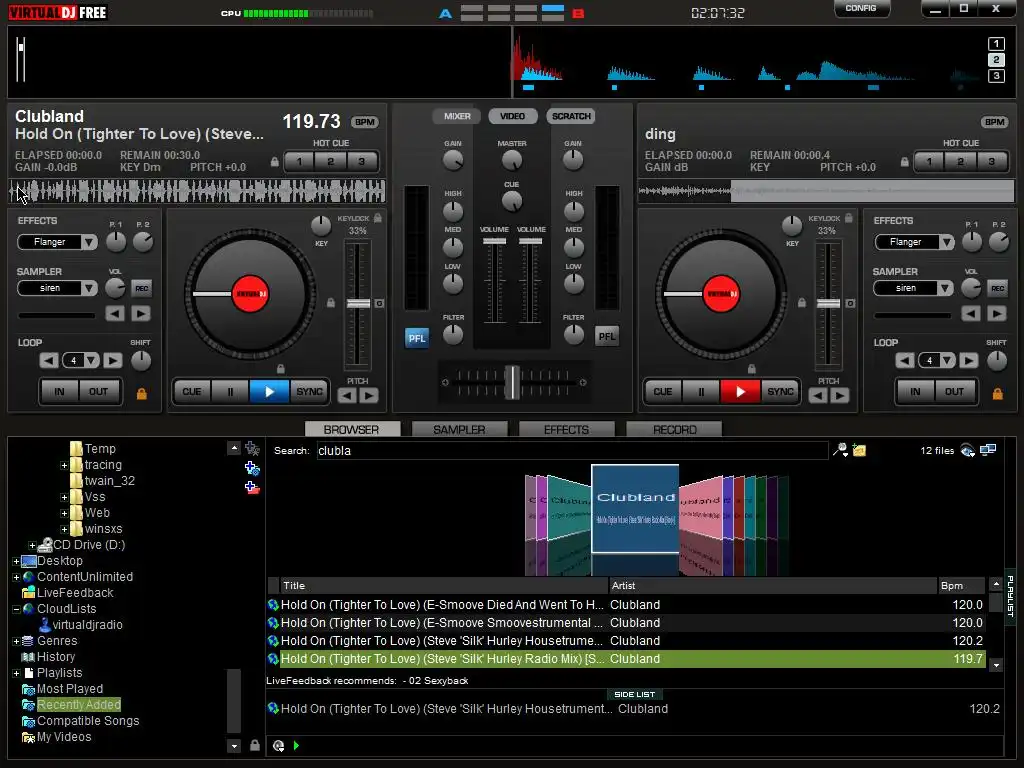Click the crossfader handle
The width and height of the screenshot is (1024, 768).
click(513, 382)
